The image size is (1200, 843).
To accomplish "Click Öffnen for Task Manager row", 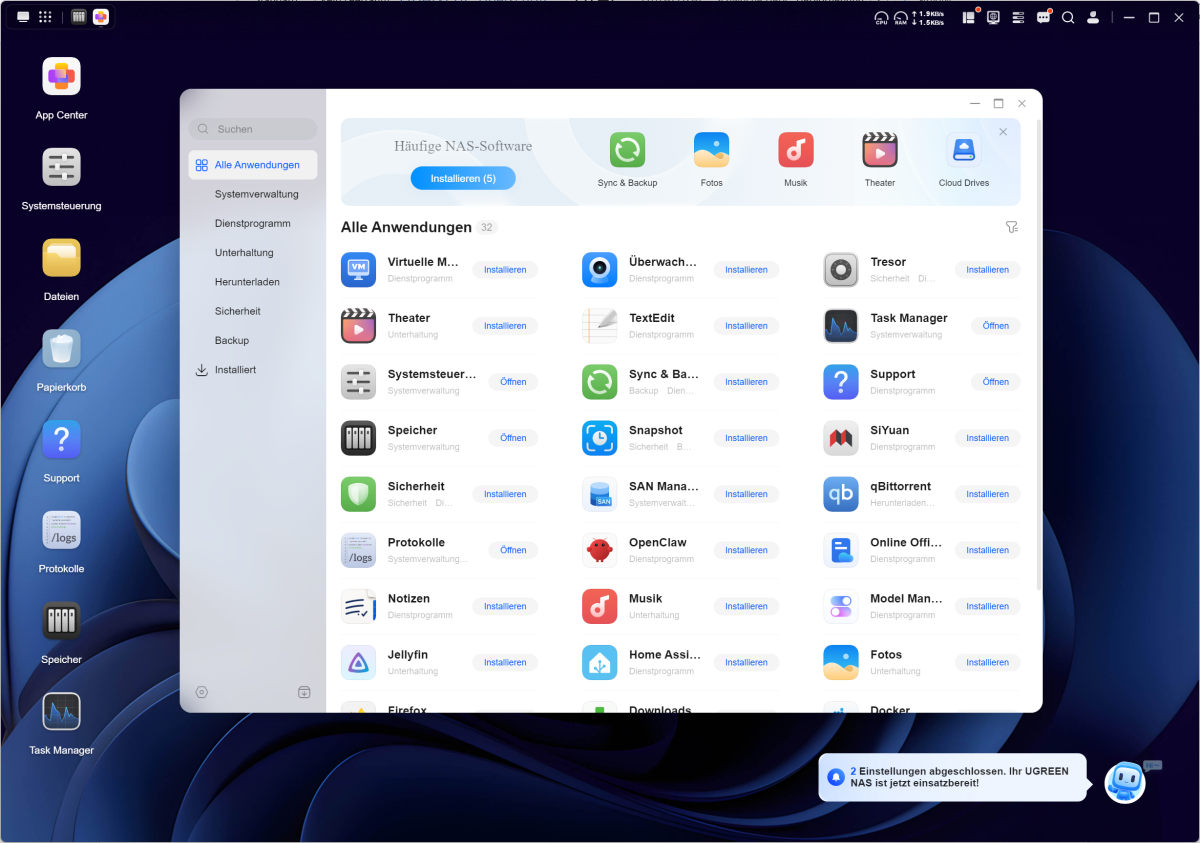I will coord(995,326).
